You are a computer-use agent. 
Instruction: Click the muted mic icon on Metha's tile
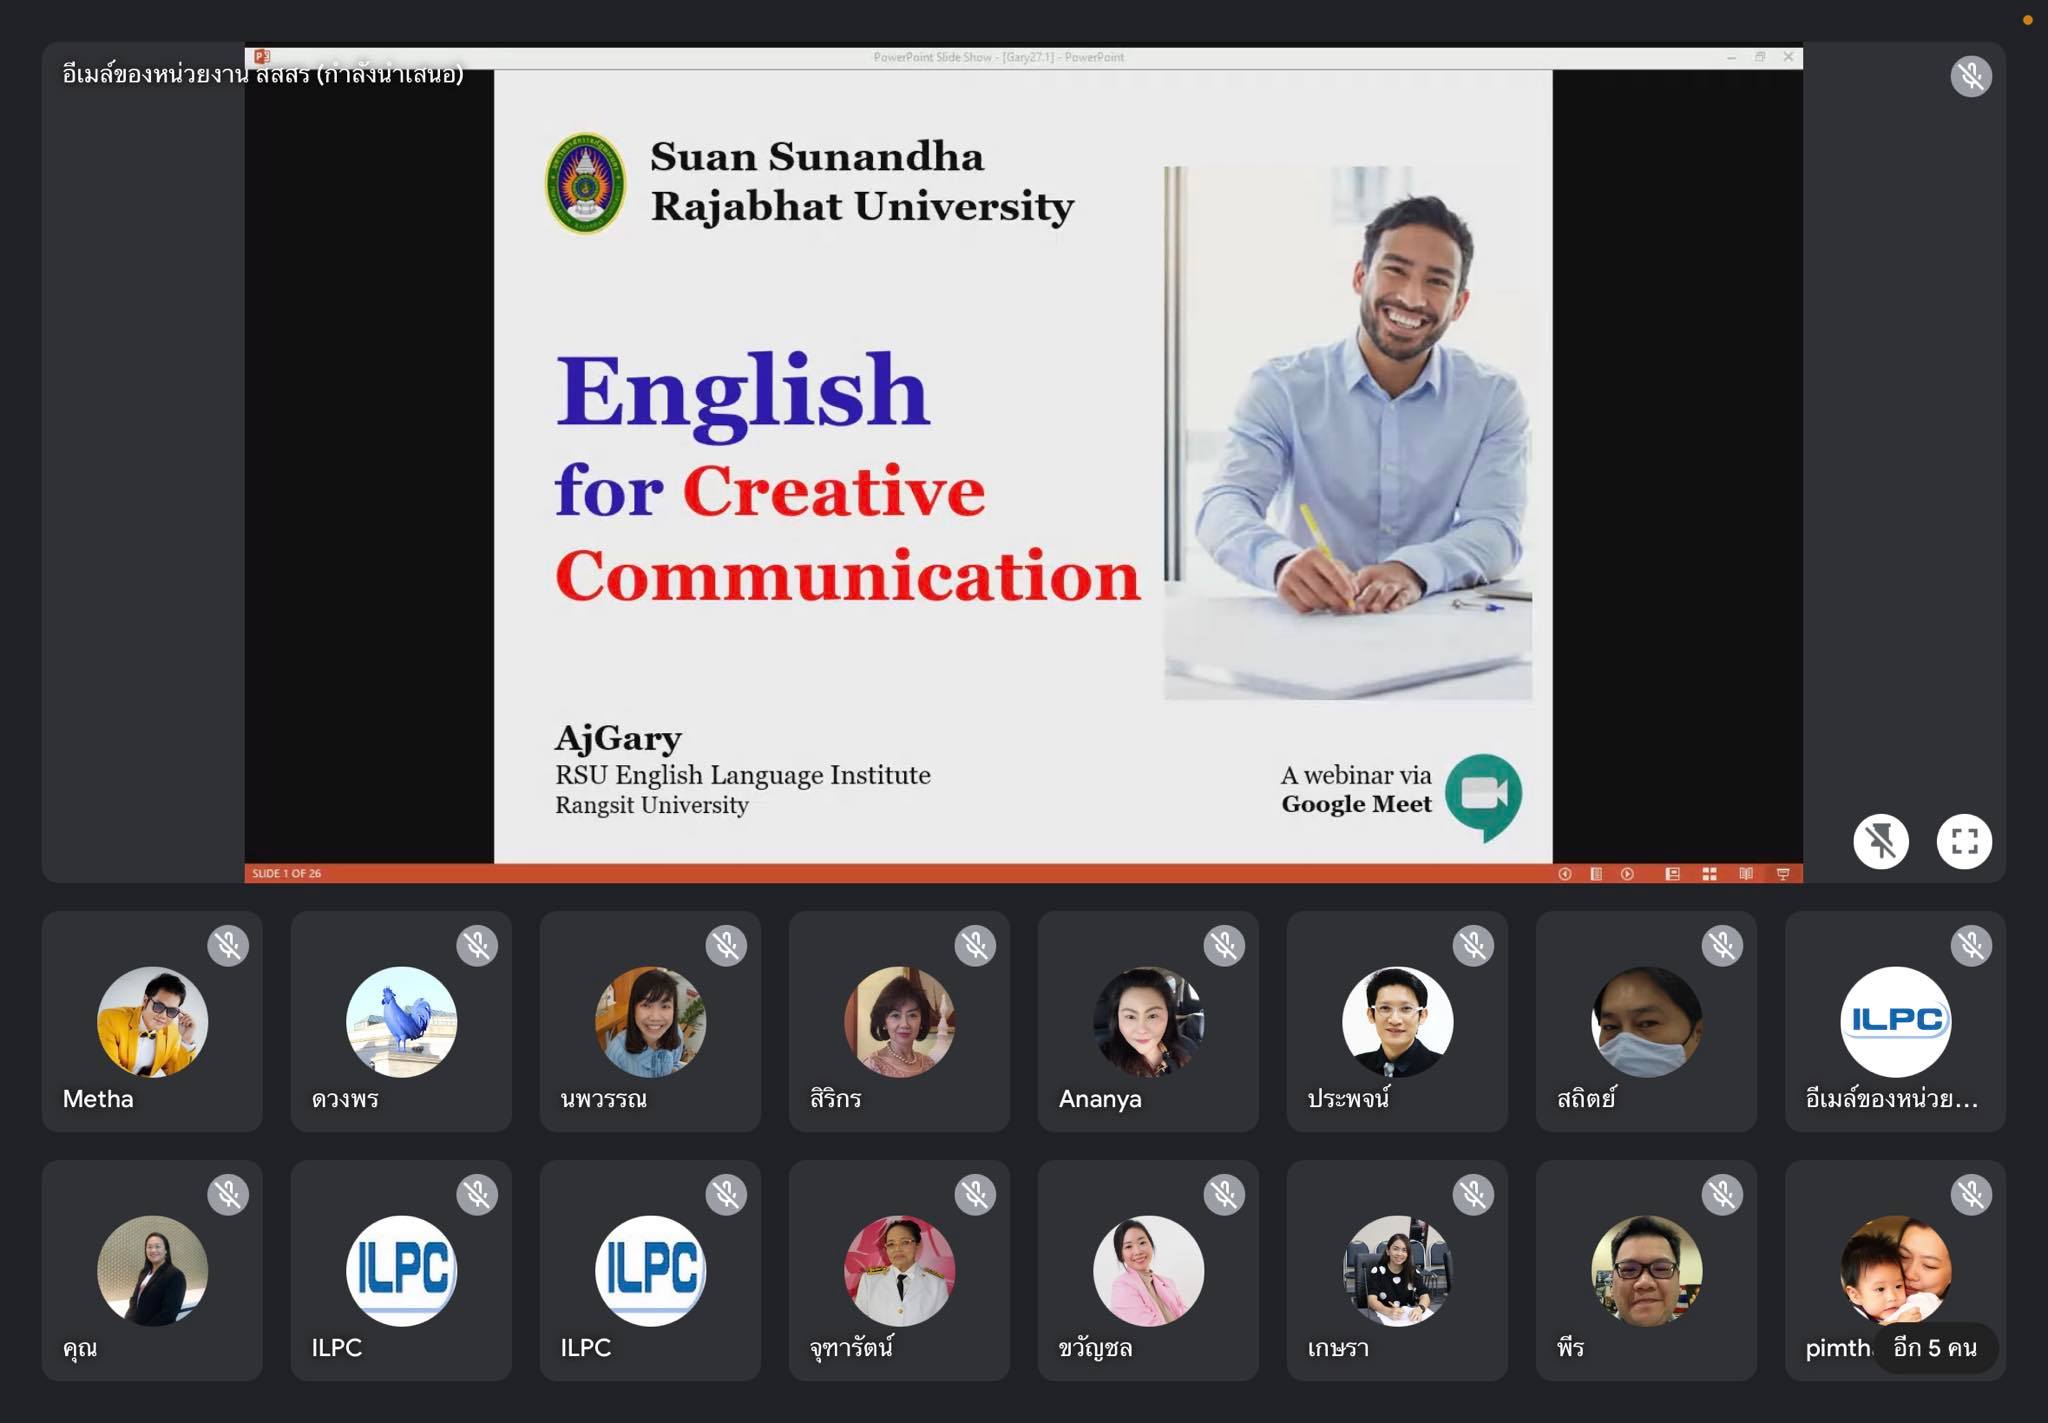228,945
